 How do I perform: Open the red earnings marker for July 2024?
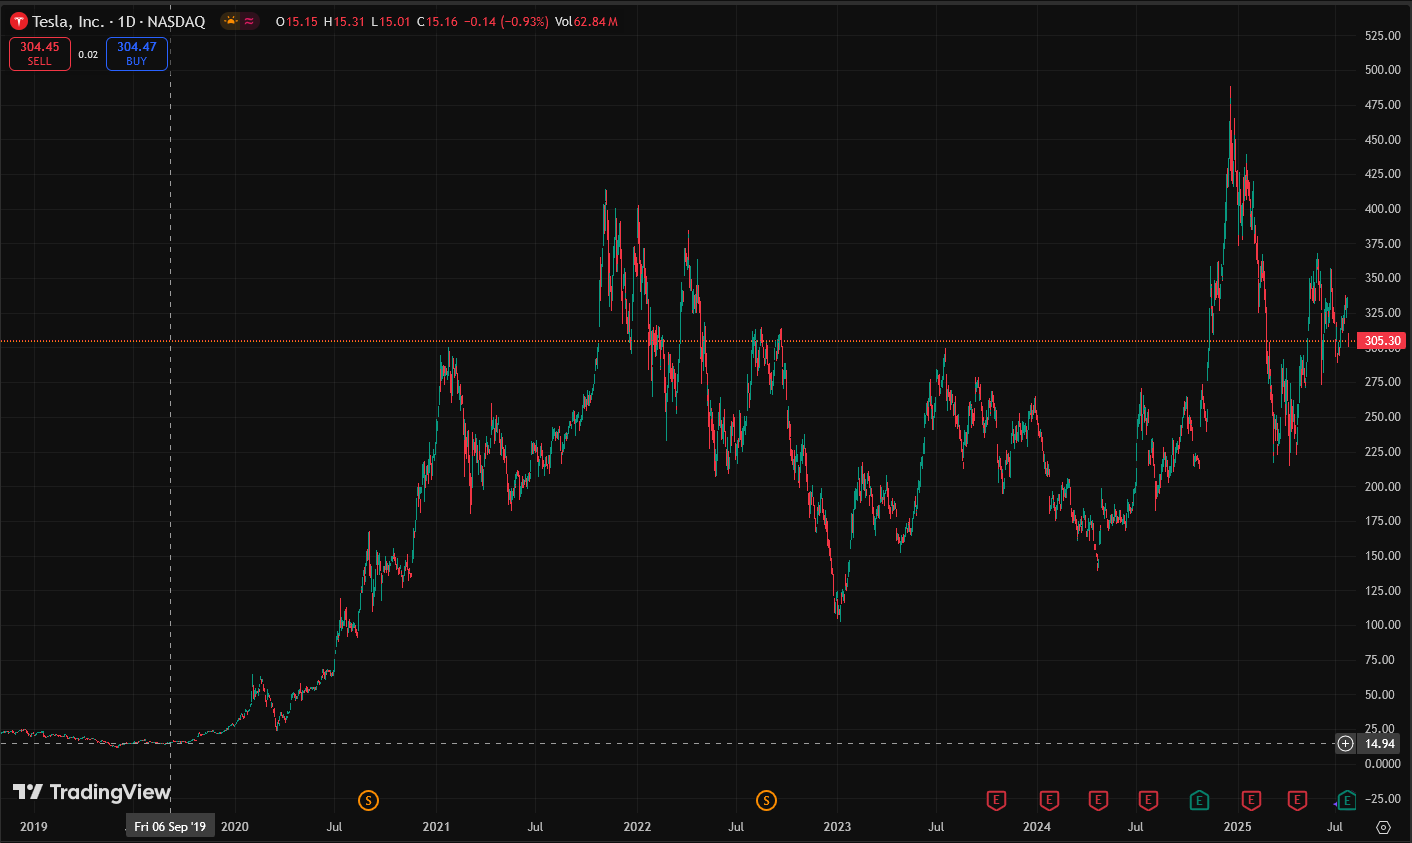coord(1148,800)
